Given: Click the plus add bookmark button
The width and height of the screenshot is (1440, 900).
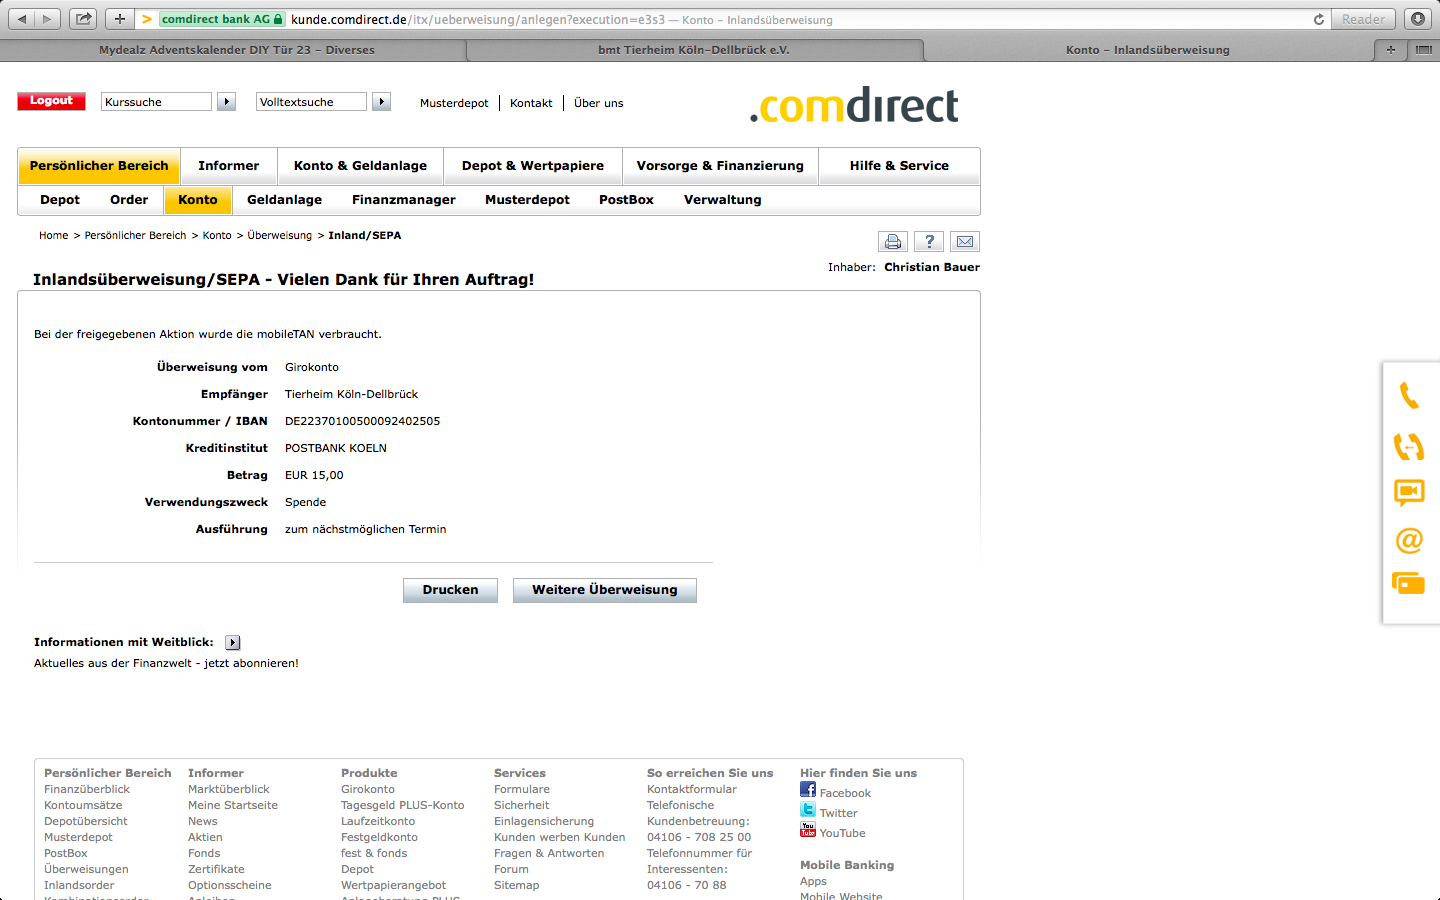Looking at the screenshot, I should (119, 19).
